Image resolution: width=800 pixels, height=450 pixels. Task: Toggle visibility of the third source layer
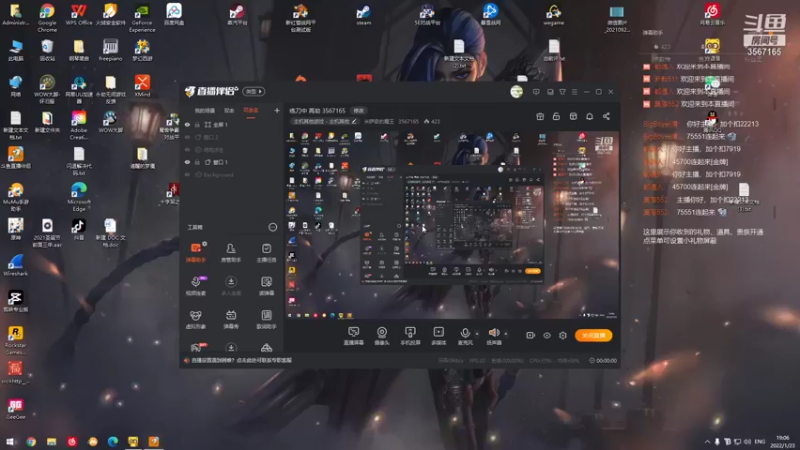click(x=187, y=149)
